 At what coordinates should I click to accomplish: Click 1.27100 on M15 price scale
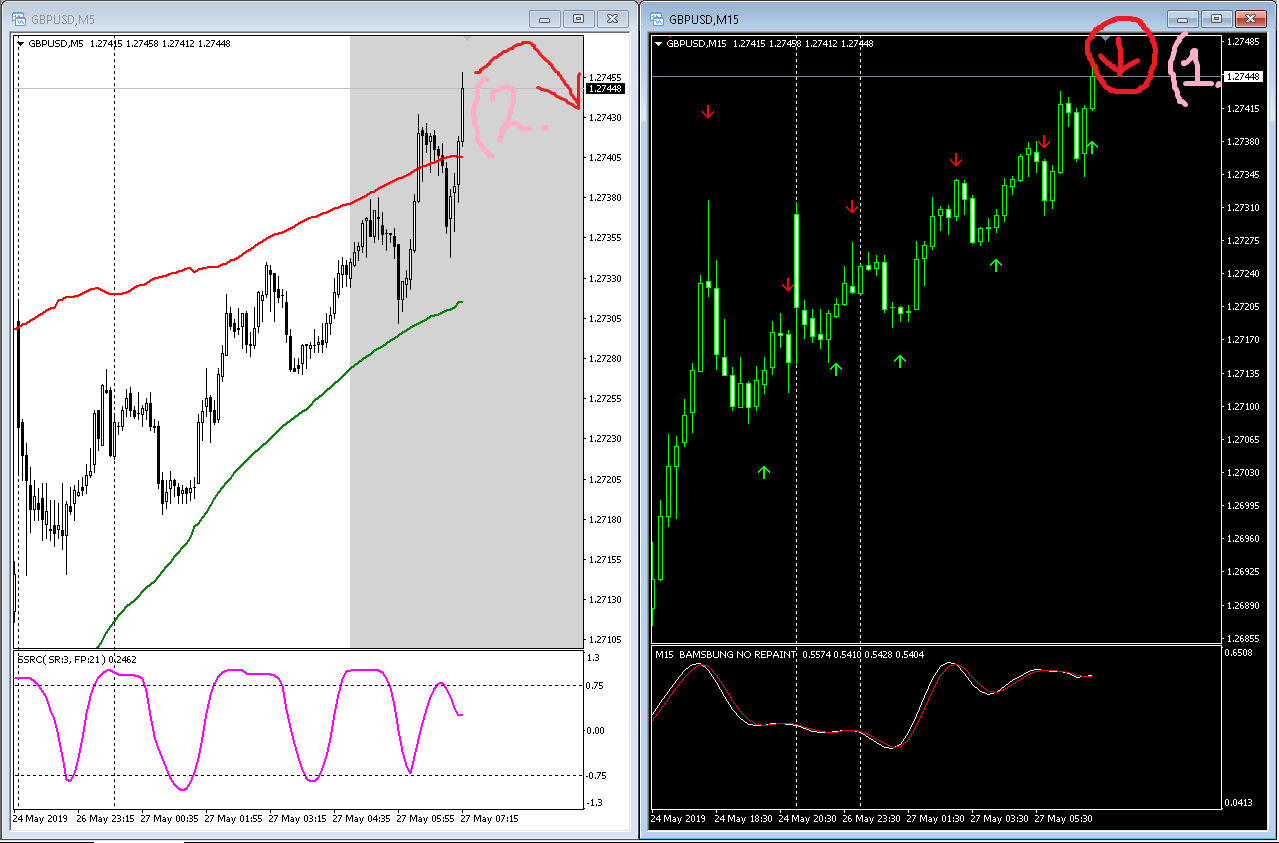pos(1245,406)
